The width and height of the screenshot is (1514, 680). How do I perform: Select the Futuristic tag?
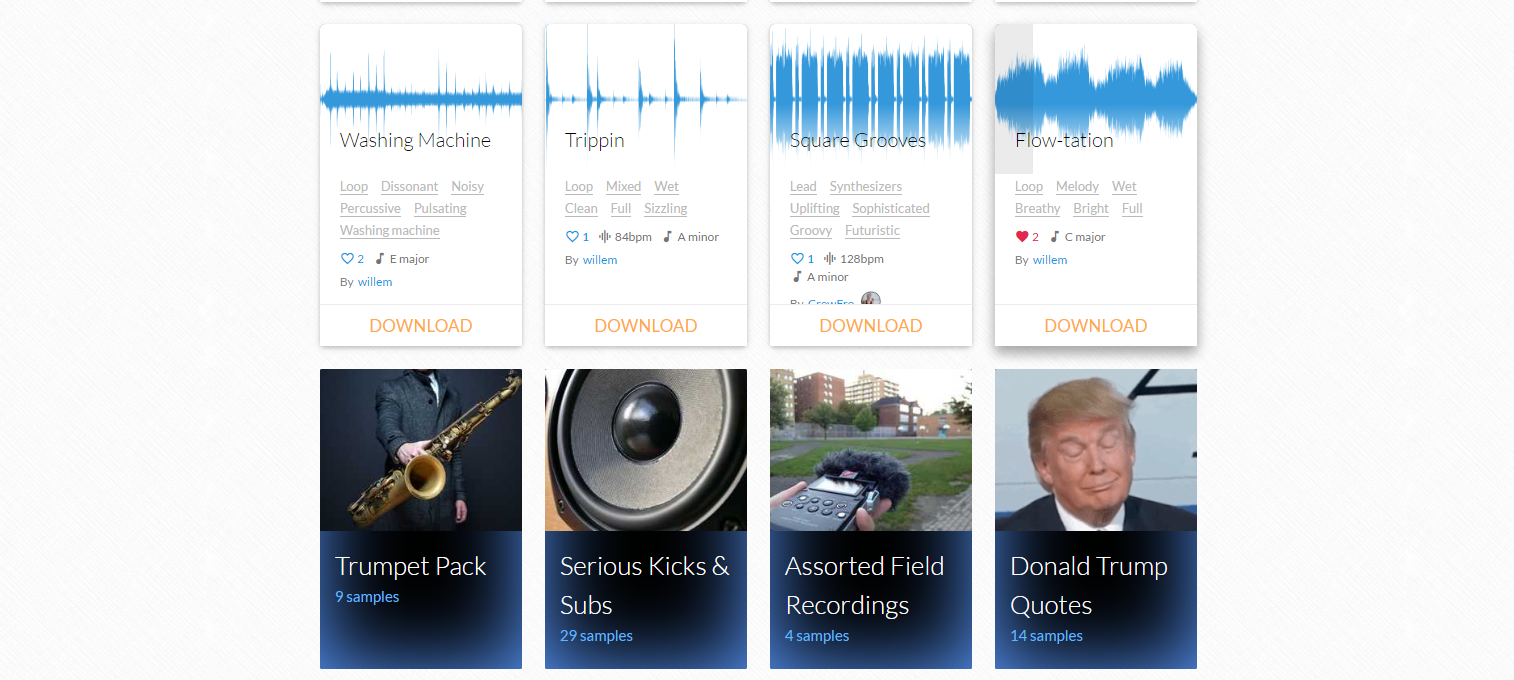click(x=872, y=231)
